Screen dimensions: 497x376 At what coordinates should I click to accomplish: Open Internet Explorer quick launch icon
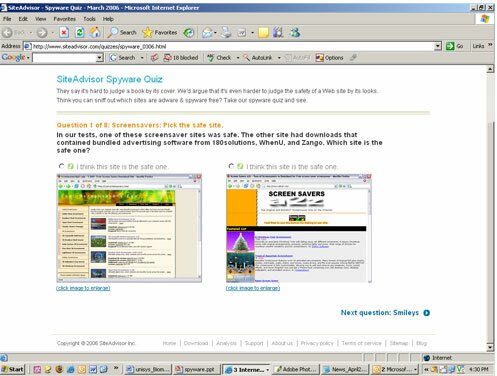click(x=71, y=369)
